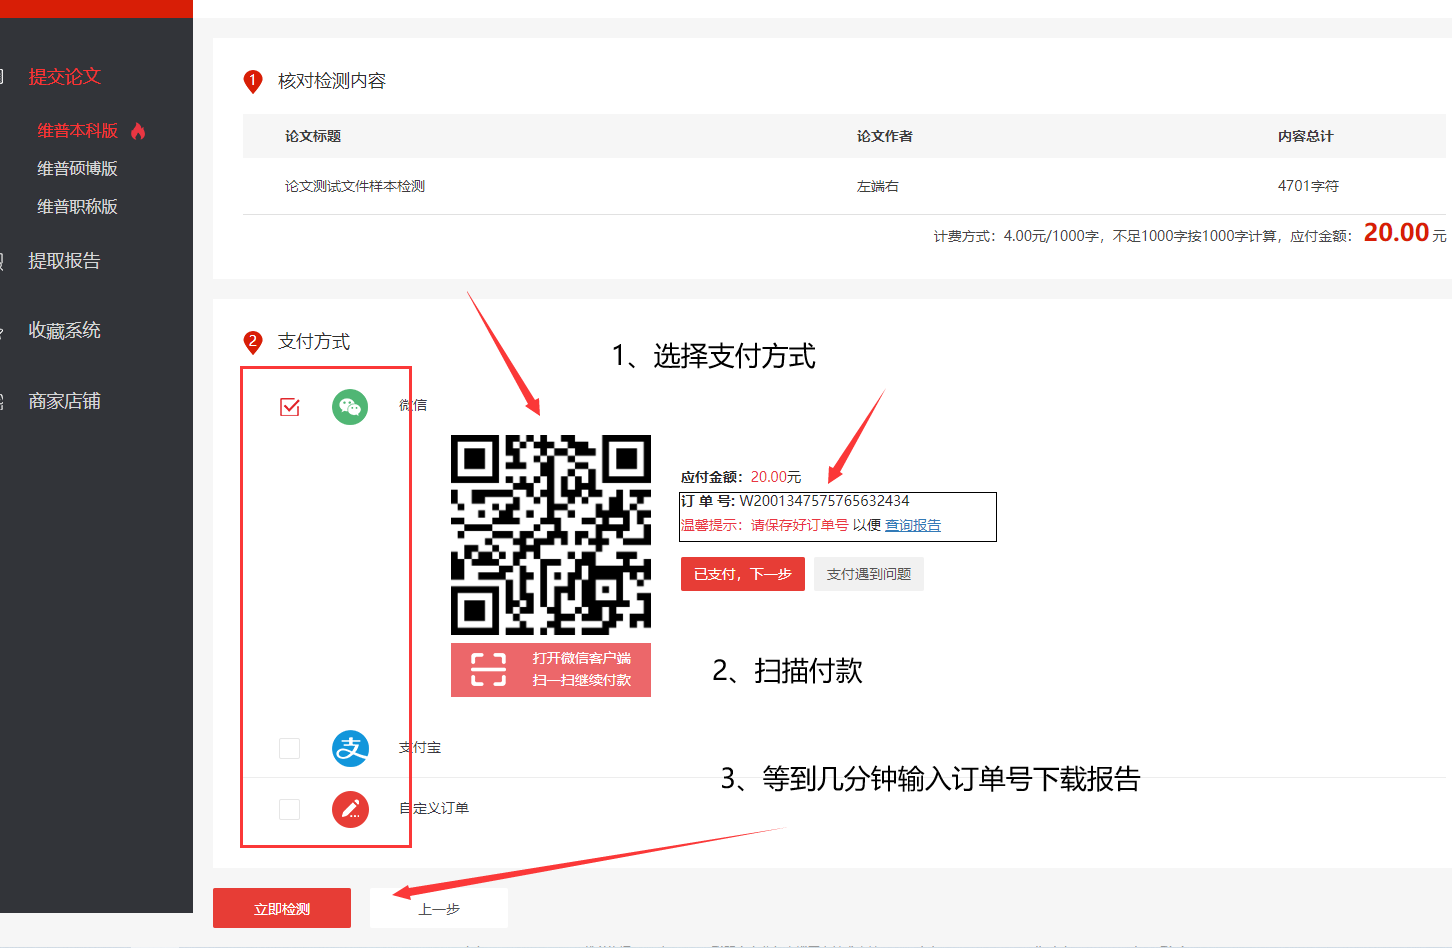Click the 打开微信客户端 扫一扫继续付款 banner
1452x948 pixels.
click(551, 670)
